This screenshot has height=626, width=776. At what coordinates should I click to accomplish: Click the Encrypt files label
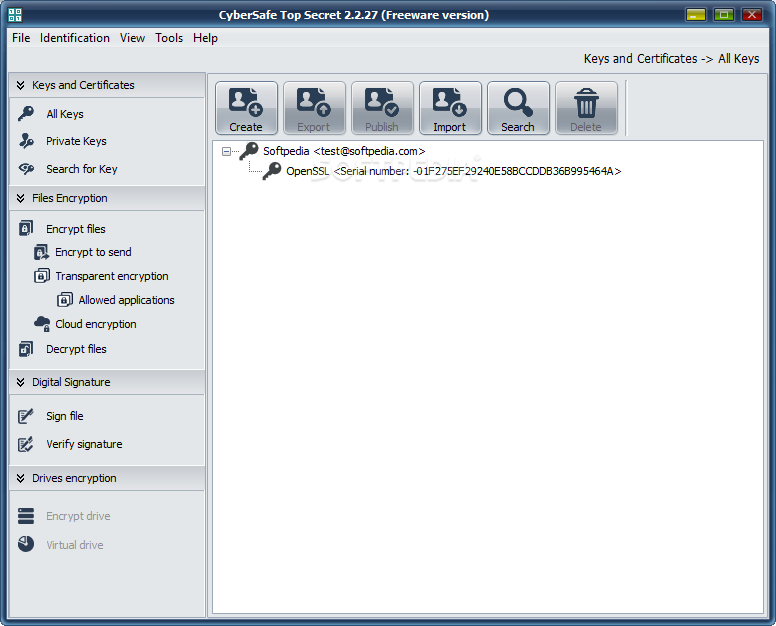tap(76, 229)
